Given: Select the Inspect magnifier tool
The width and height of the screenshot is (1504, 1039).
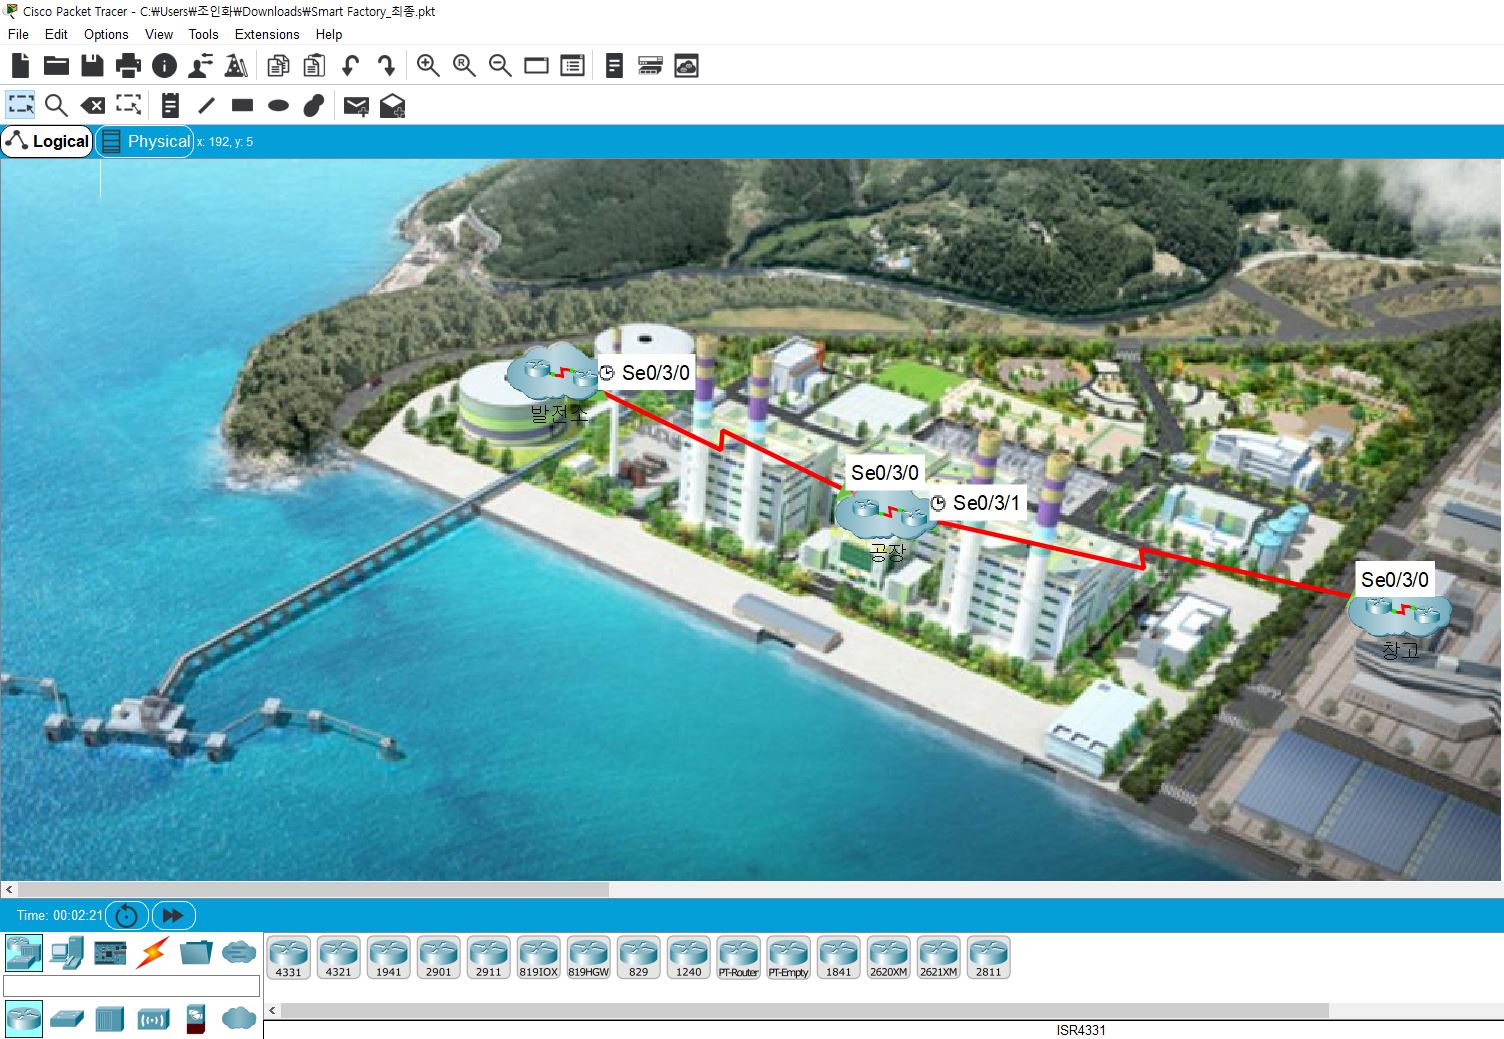Looking at the screenshot, I should coord(56,104).
